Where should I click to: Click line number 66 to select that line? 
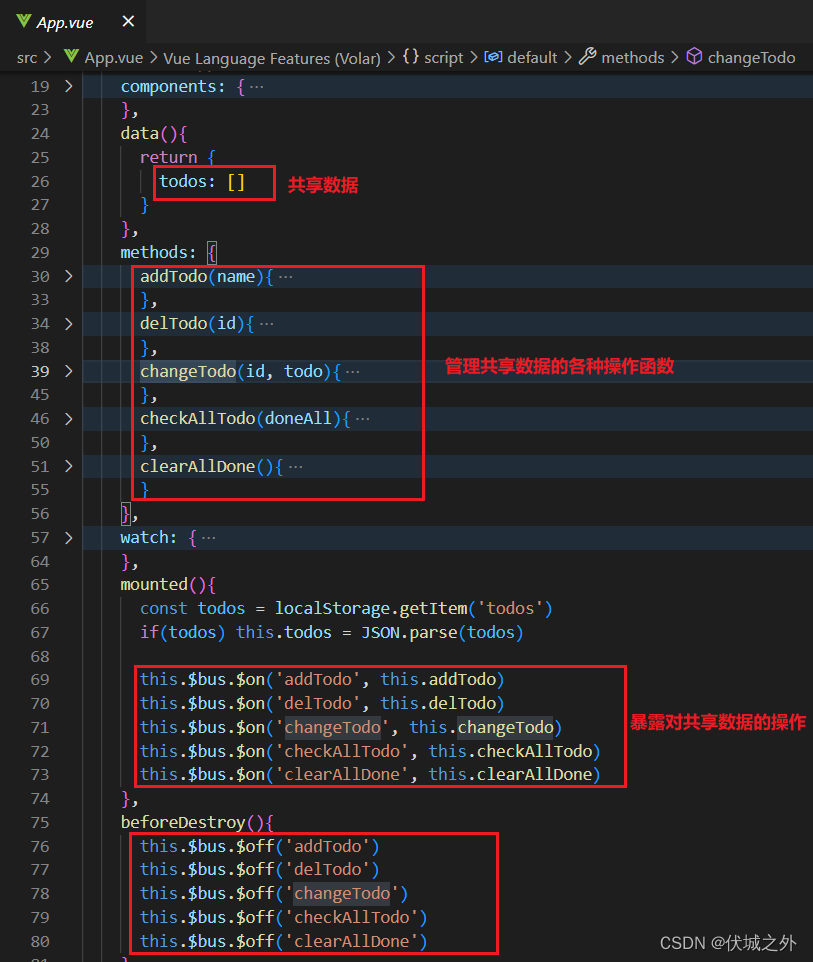[40, 608]
